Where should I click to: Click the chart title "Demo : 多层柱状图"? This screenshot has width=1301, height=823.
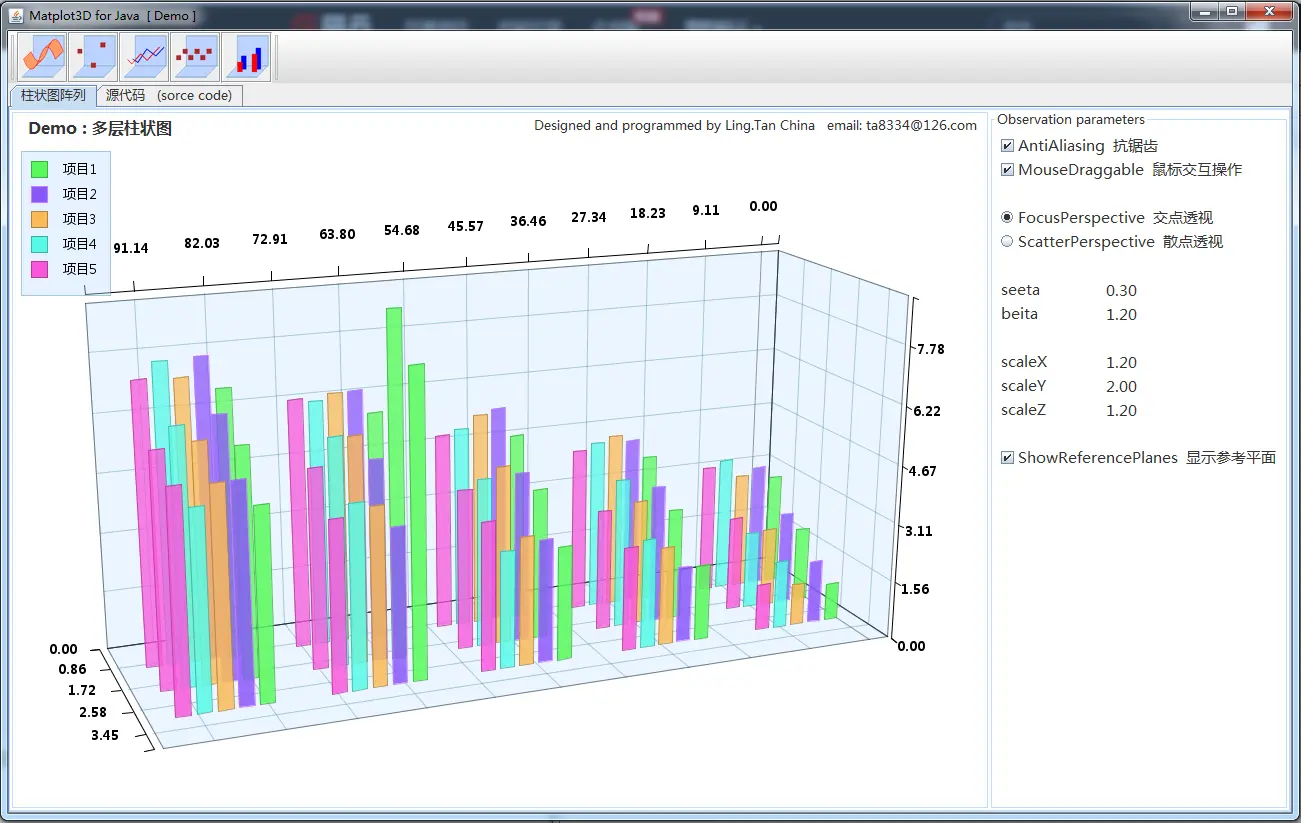pos(100,129)
